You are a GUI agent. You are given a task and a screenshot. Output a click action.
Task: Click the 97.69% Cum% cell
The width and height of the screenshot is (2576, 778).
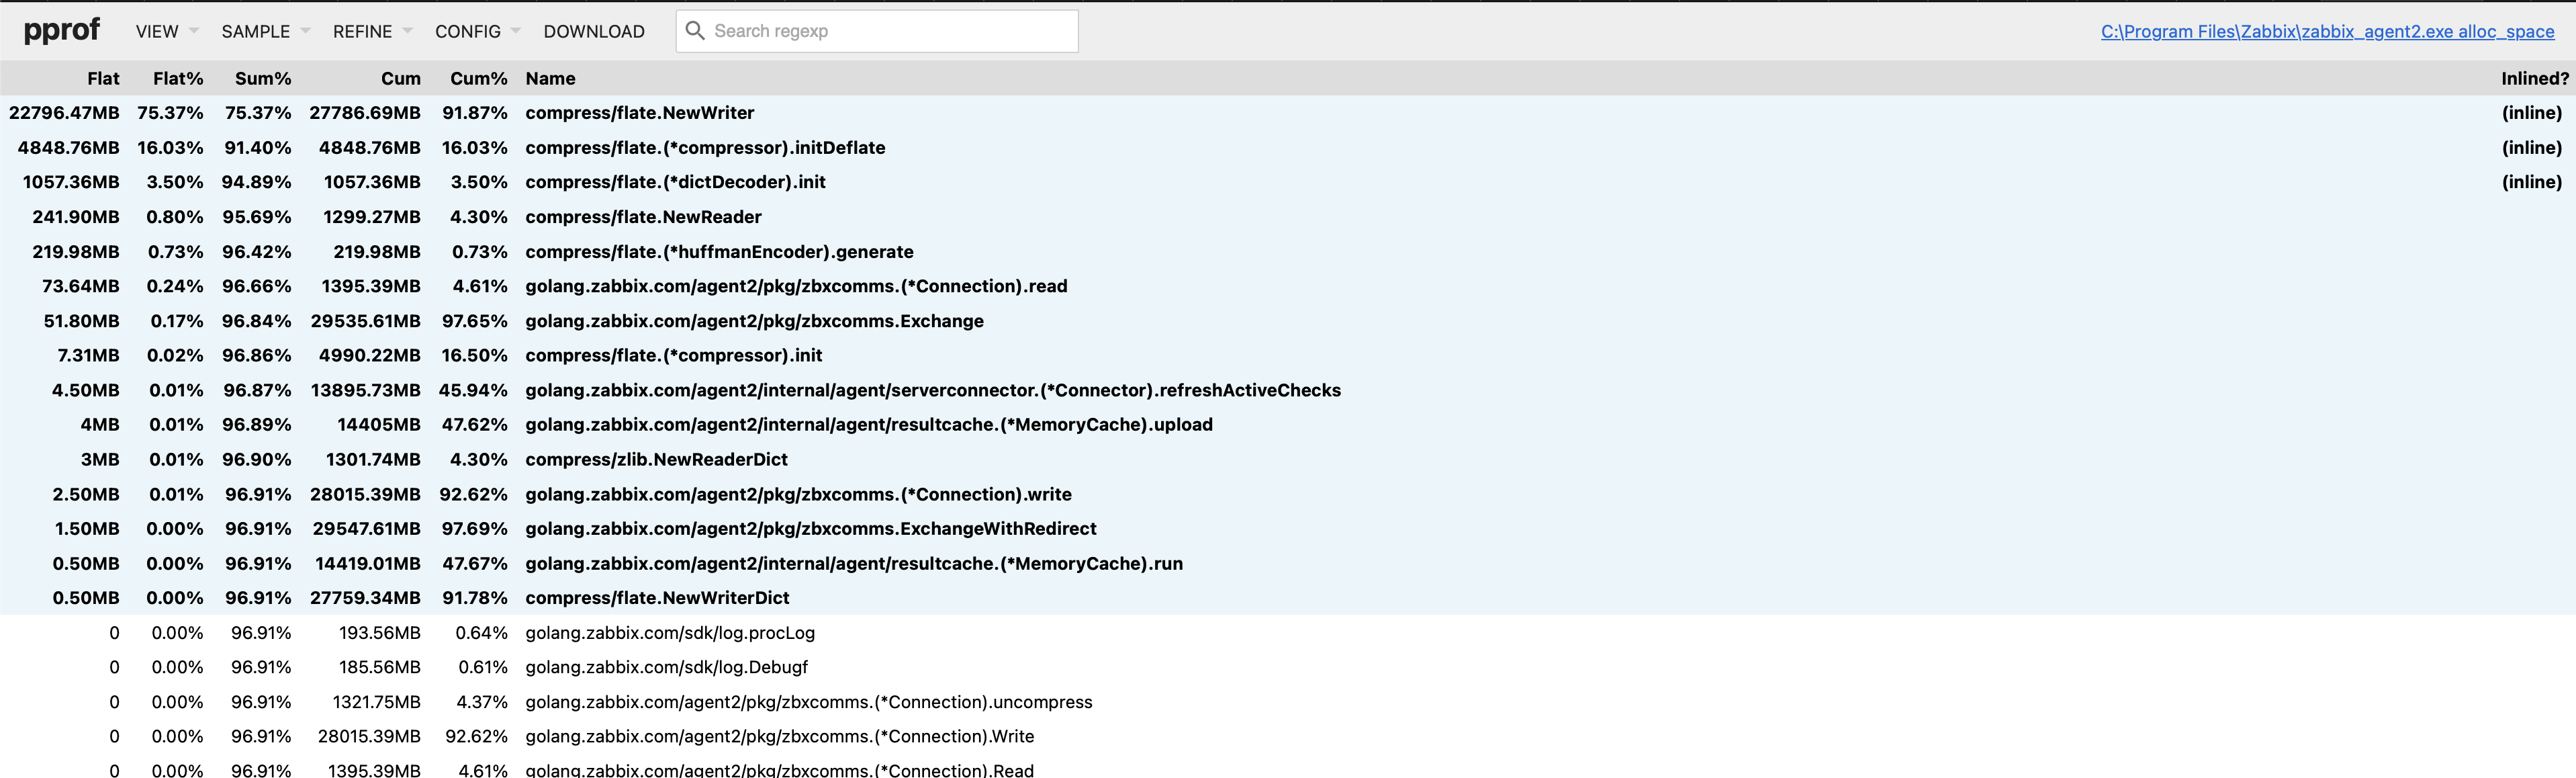click(475, 528)
